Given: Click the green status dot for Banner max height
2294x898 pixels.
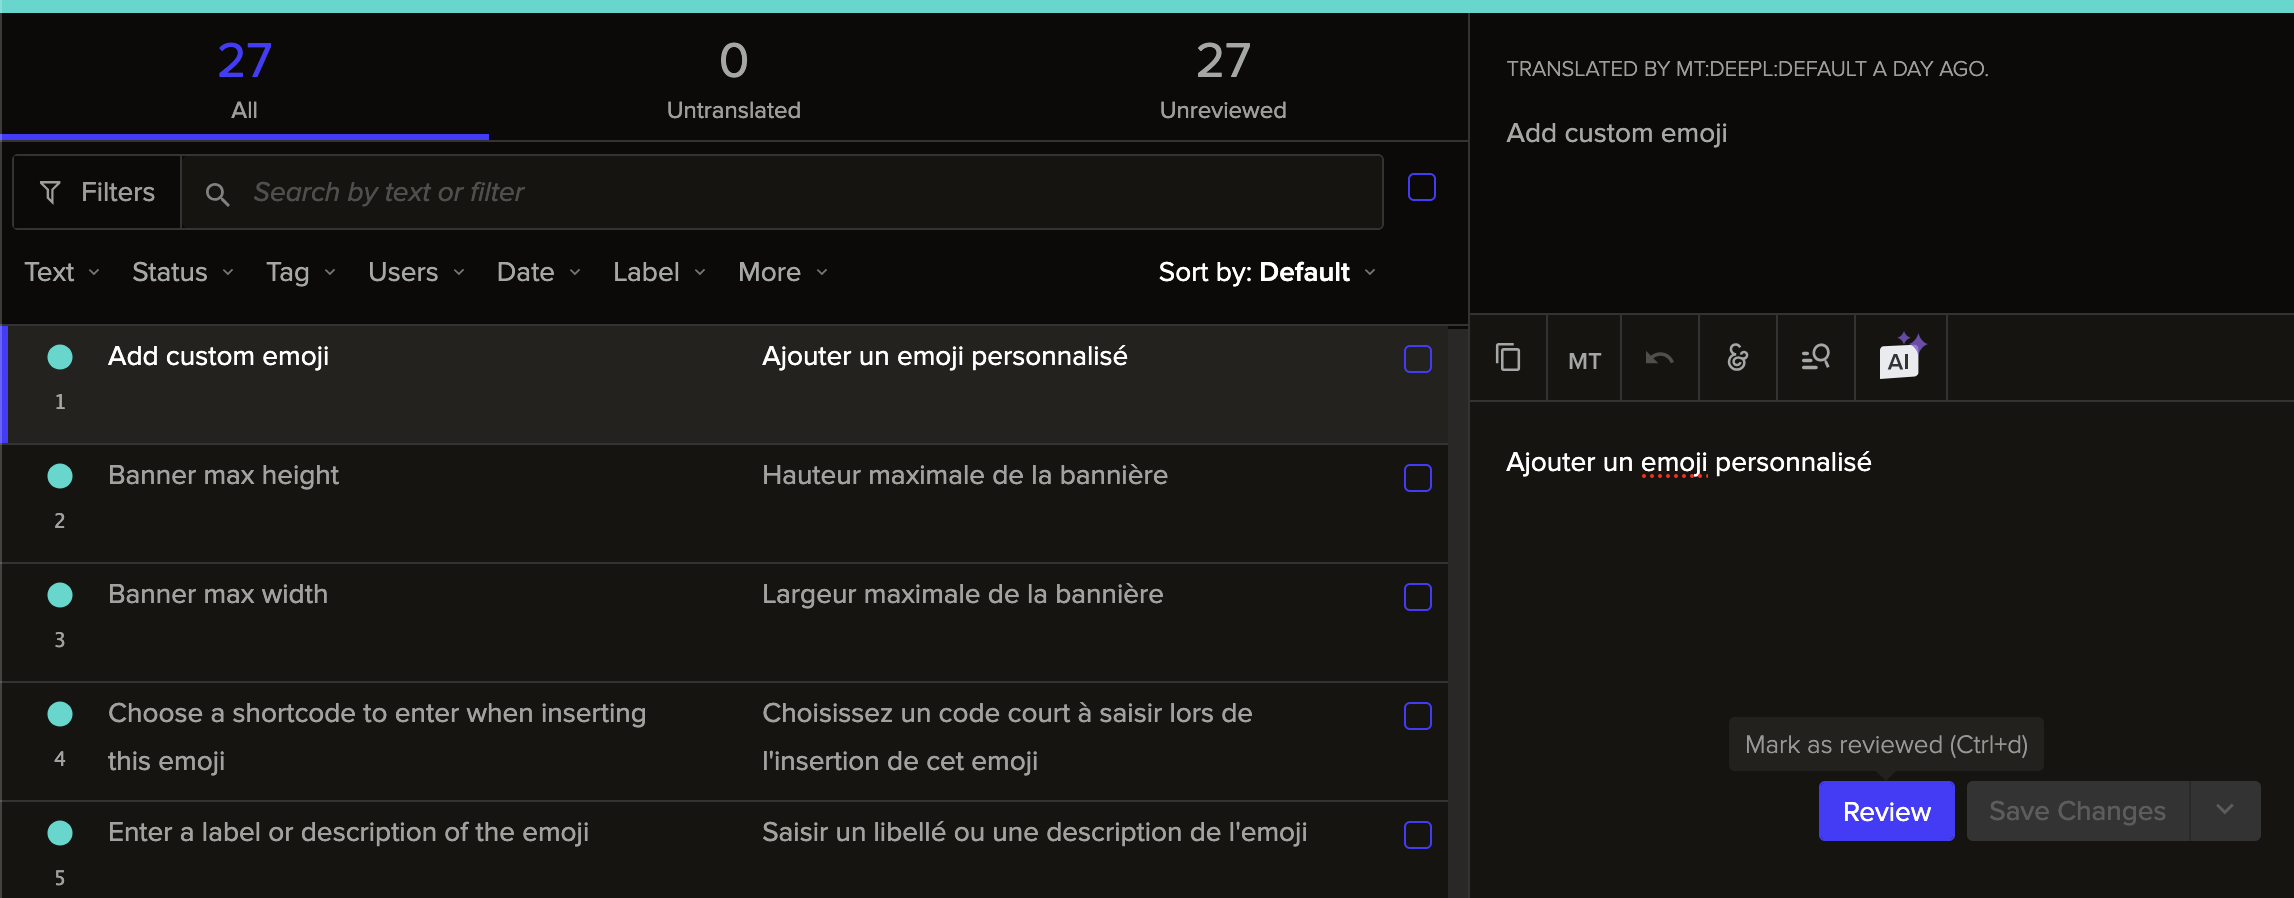Looking at the screenshot, I should click(x=60, y=476).
